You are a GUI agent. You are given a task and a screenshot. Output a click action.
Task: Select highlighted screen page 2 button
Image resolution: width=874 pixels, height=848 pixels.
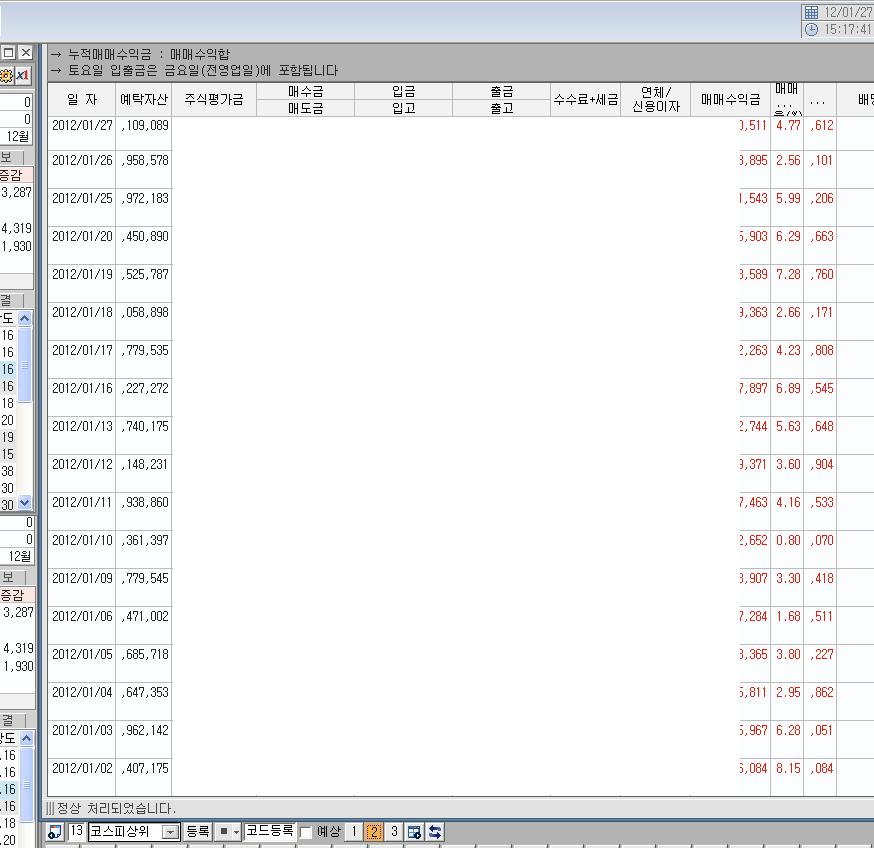374,832
